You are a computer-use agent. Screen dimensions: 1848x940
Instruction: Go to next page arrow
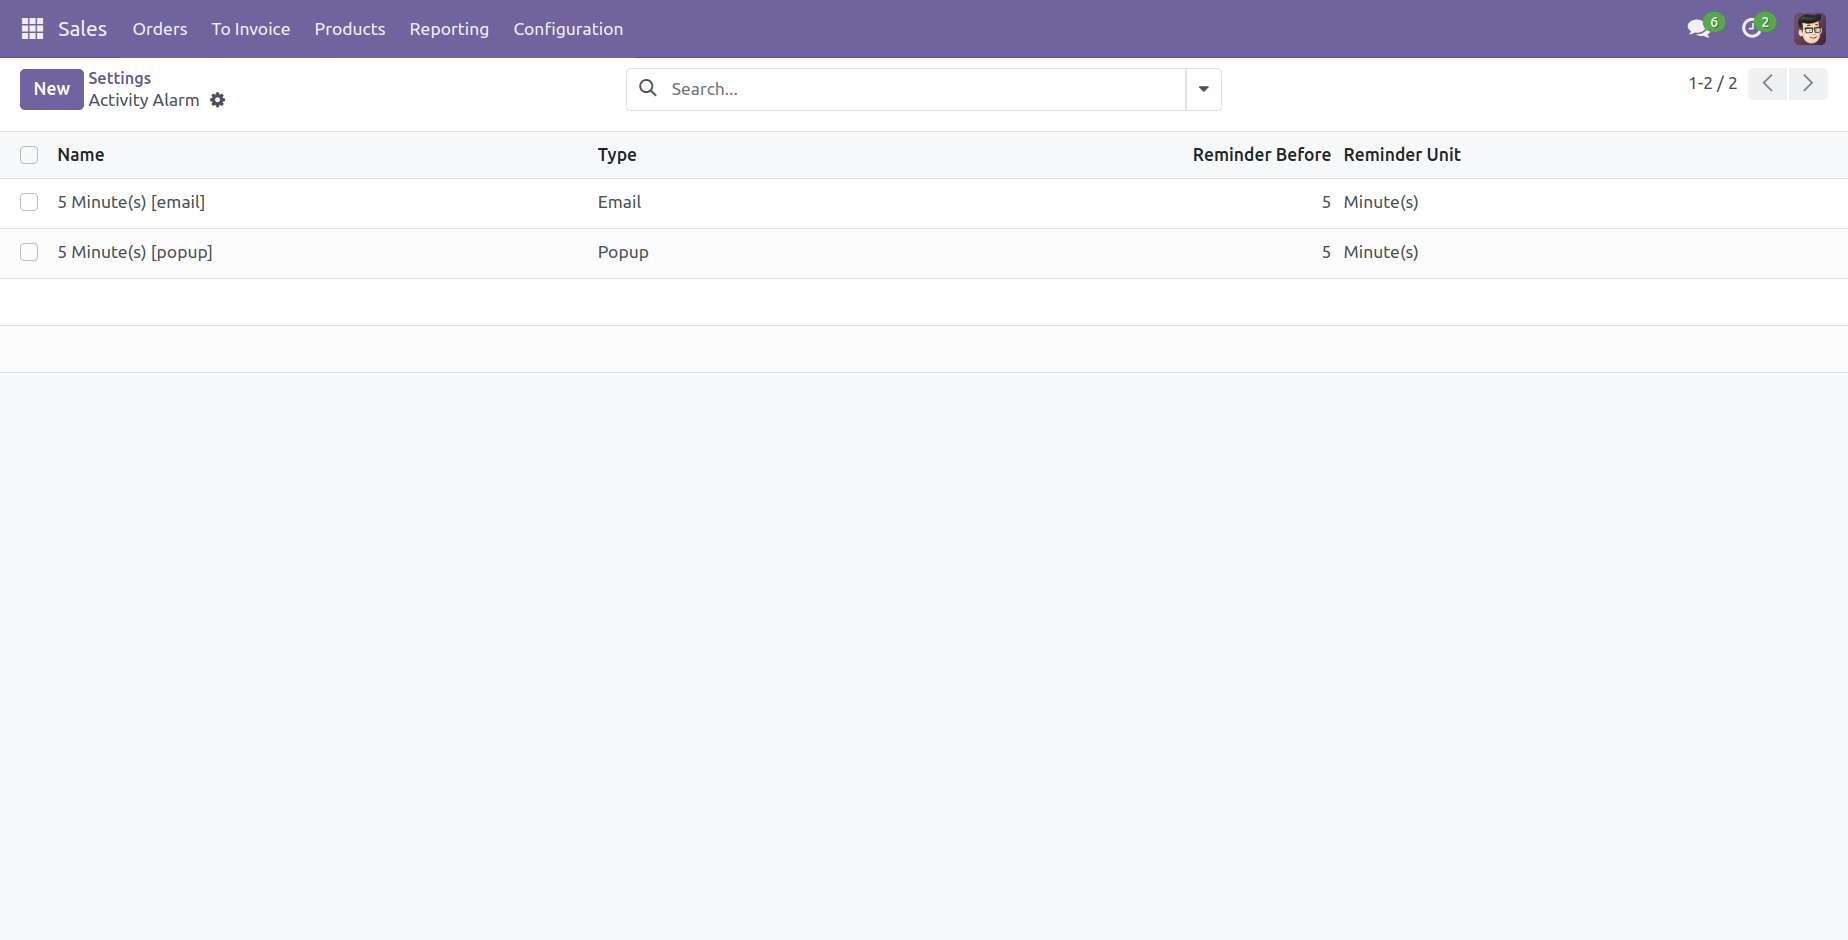[1808, 84]
